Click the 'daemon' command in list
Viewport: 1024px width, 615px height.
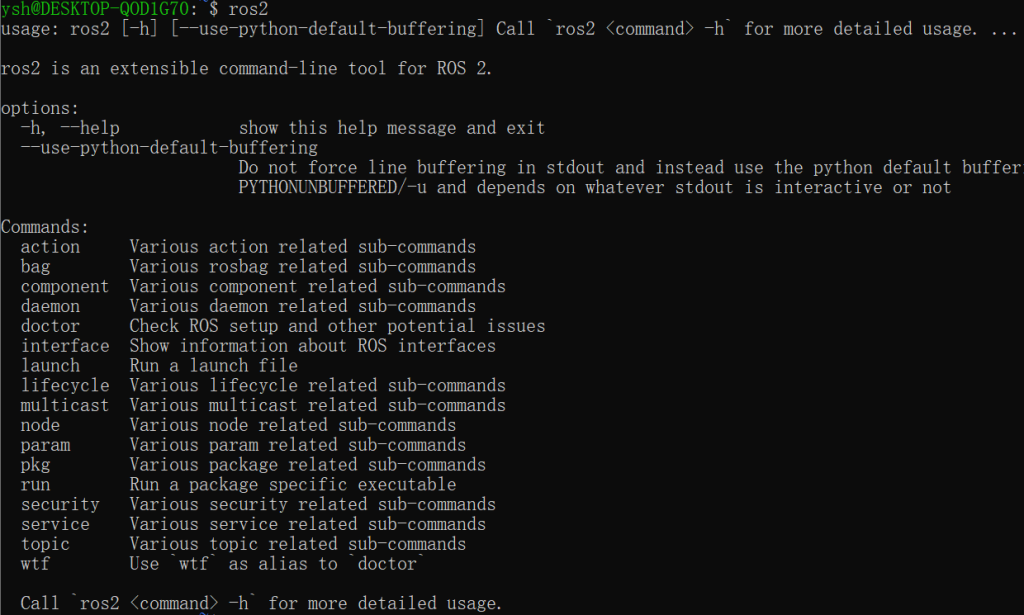[50, 306]
